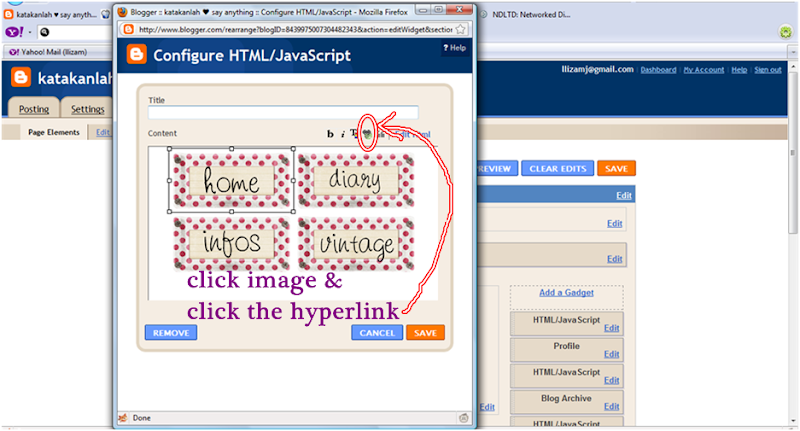This screenshot has height=431, width=800.
Task: Click the search icon in Yahoo toolbar field
Action: (x=45, y=32)
